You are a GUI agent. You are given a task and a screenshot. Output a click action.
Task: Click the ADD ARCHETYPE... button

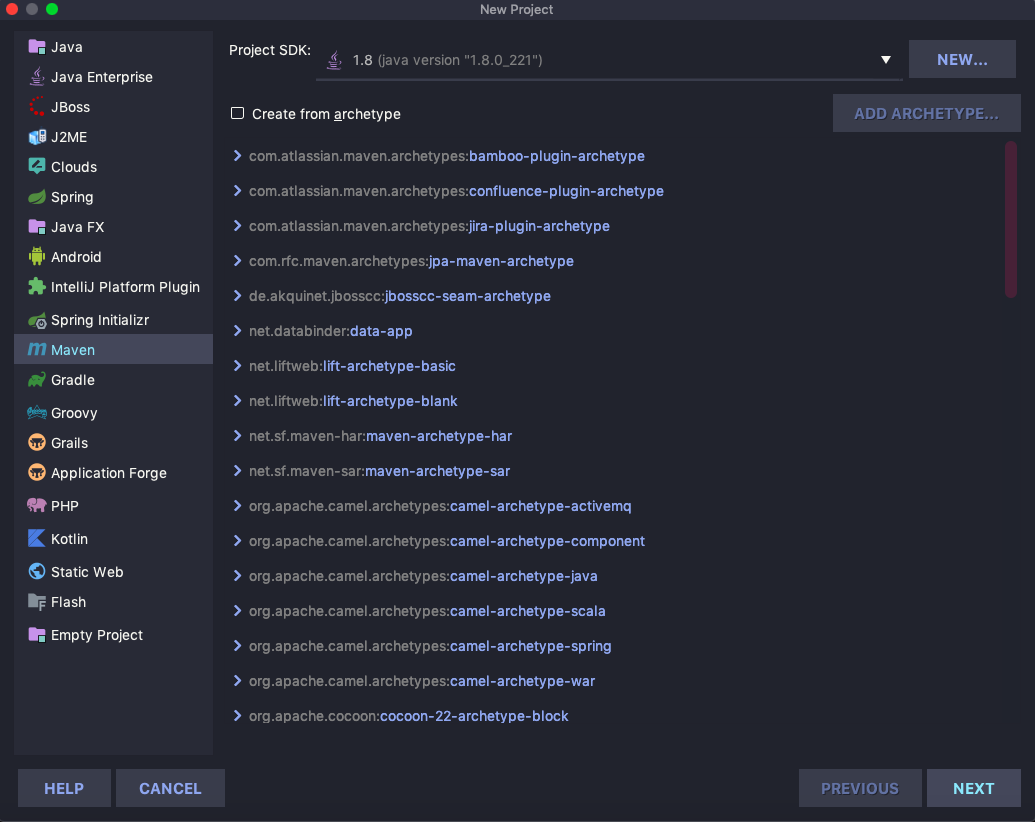click(x=926, y=113)
